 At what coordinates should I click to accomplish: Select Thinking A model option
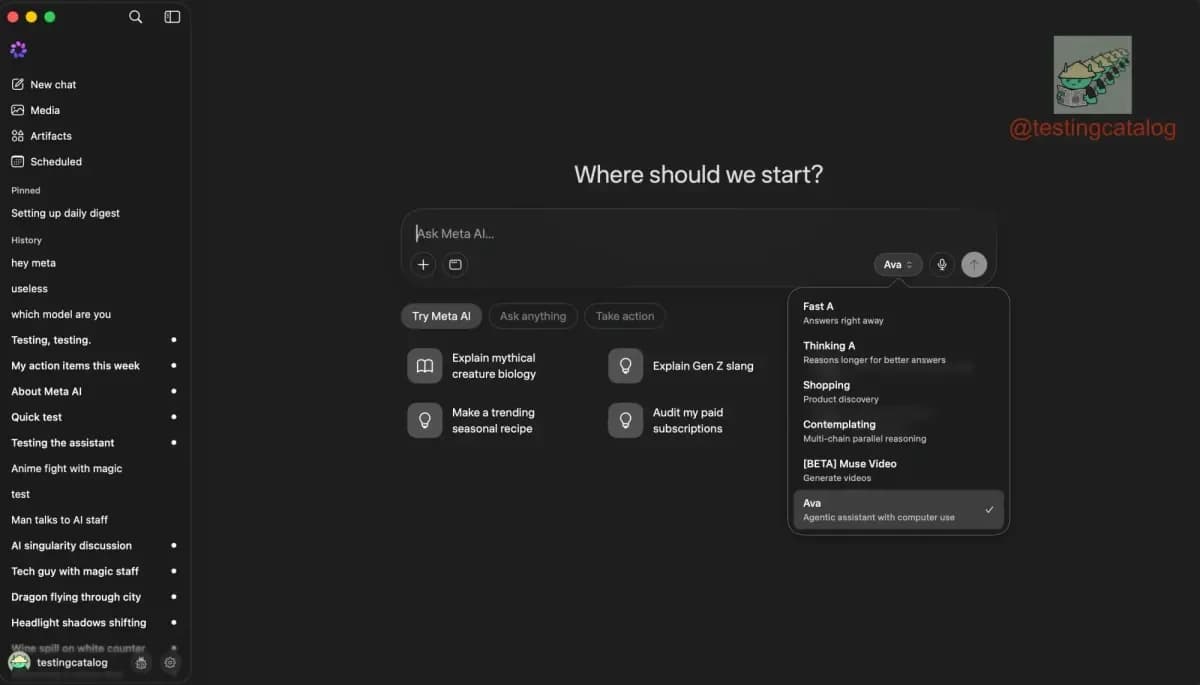[x=898, y=352]
